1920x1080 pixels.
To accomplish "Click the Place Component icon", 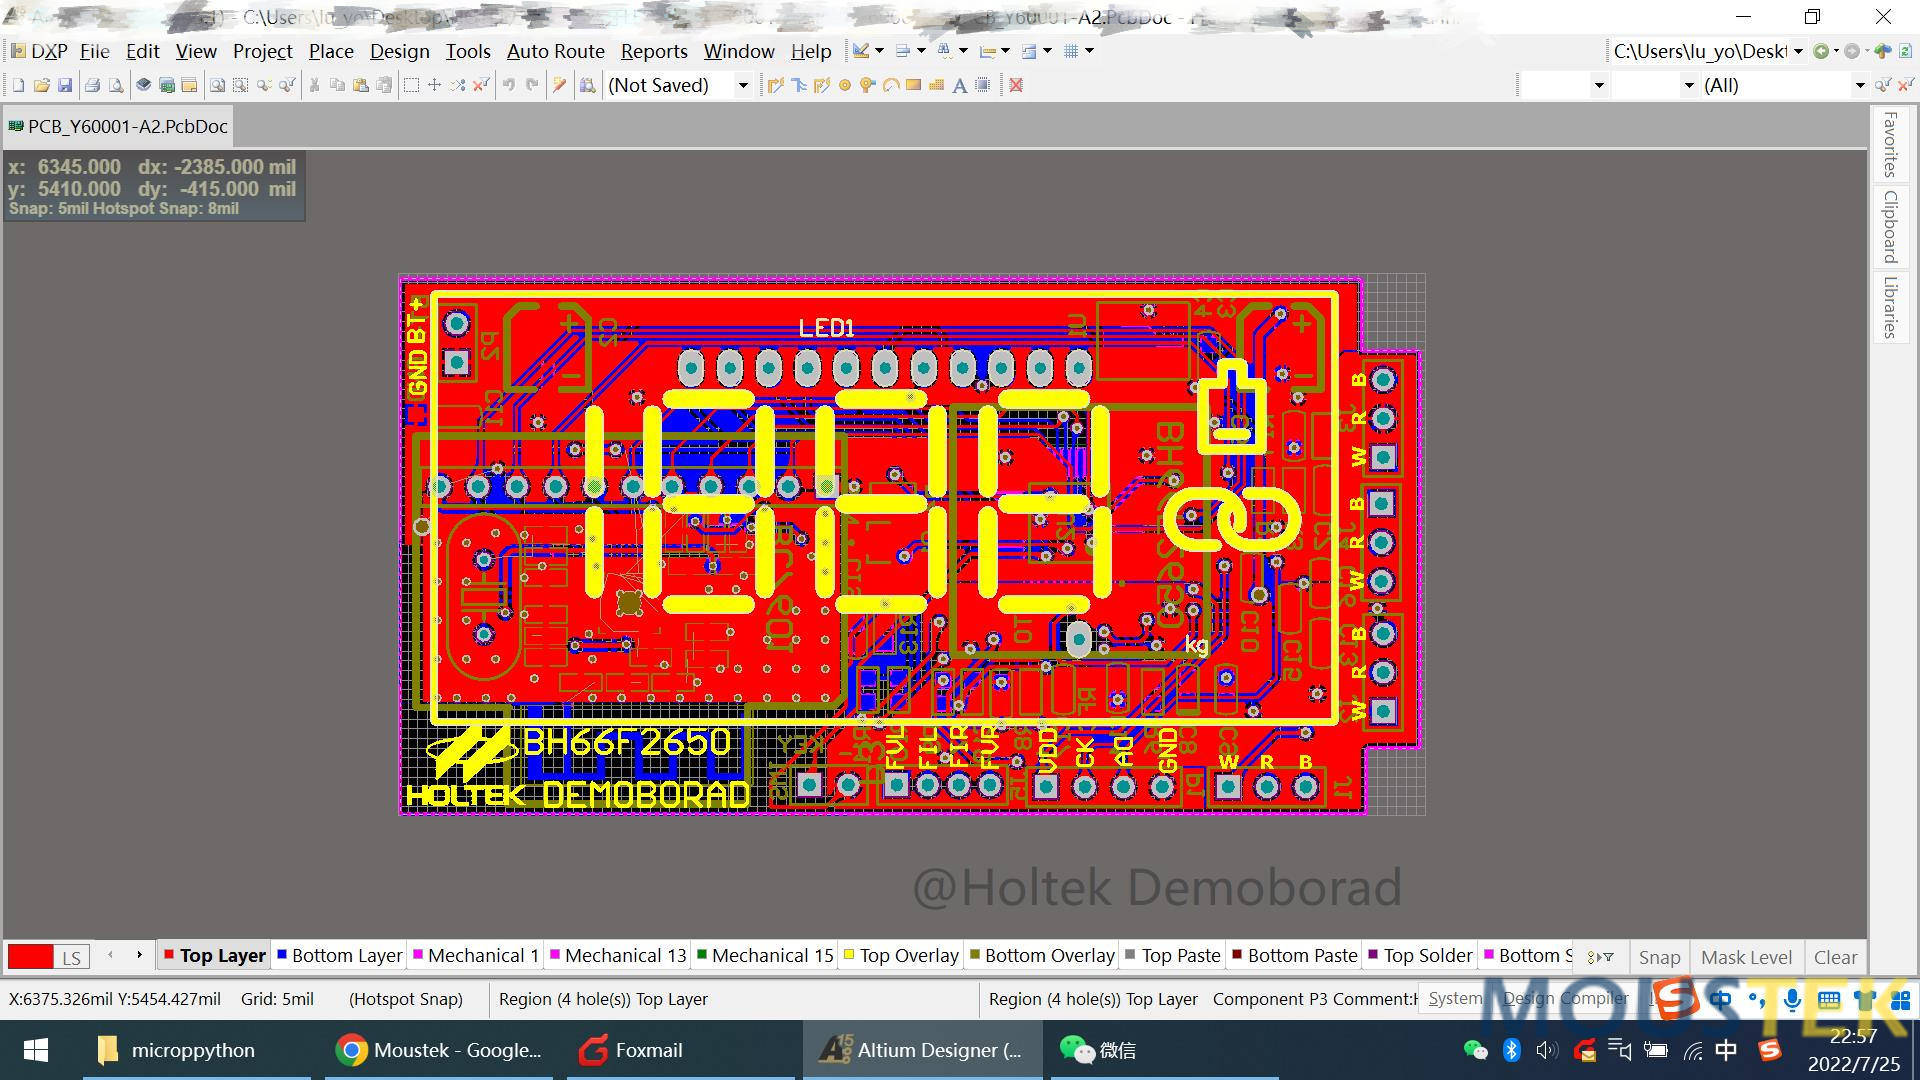I will tap(983, 85).
